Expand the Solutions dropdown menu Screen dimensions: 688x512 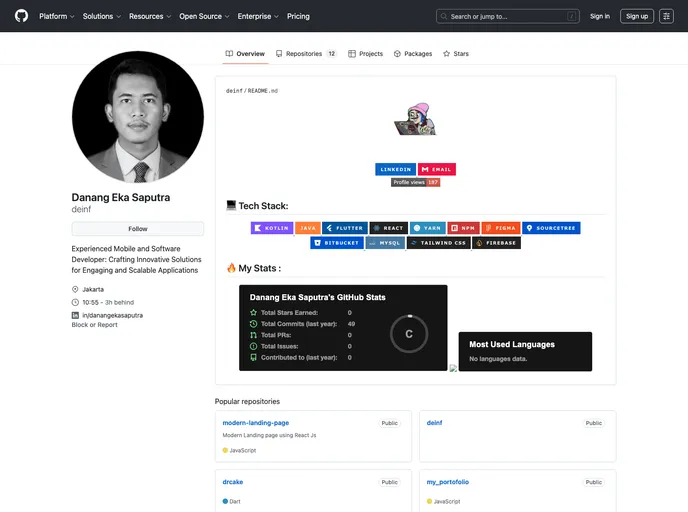pos(101,16)
